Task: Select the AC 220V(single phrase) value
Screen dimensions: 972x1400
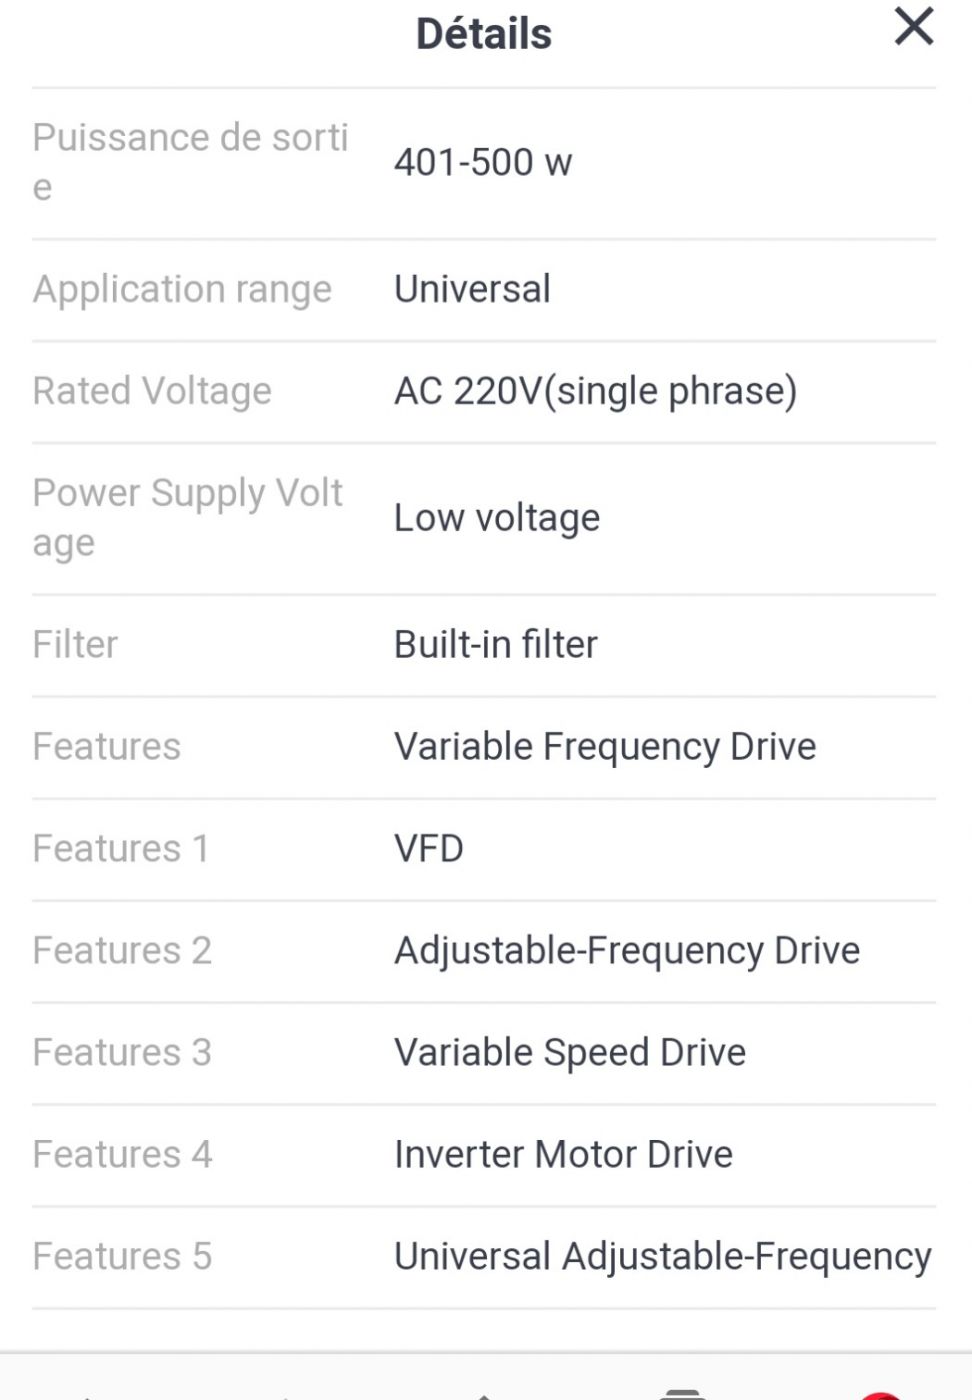Action: 595,391
